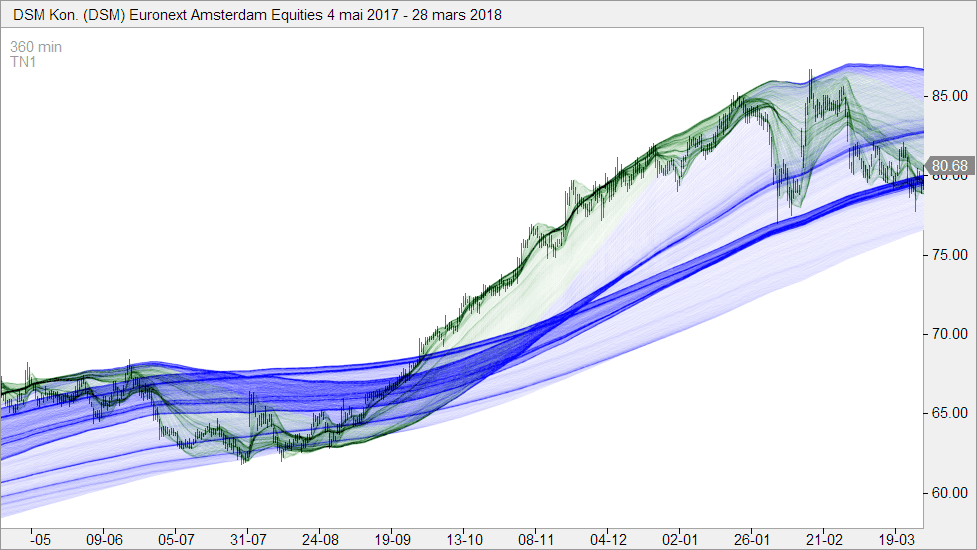This screenshot has height=550, width=977.
Task: Click the '19-09' date axis label
Action: click(x=392, y=539)
